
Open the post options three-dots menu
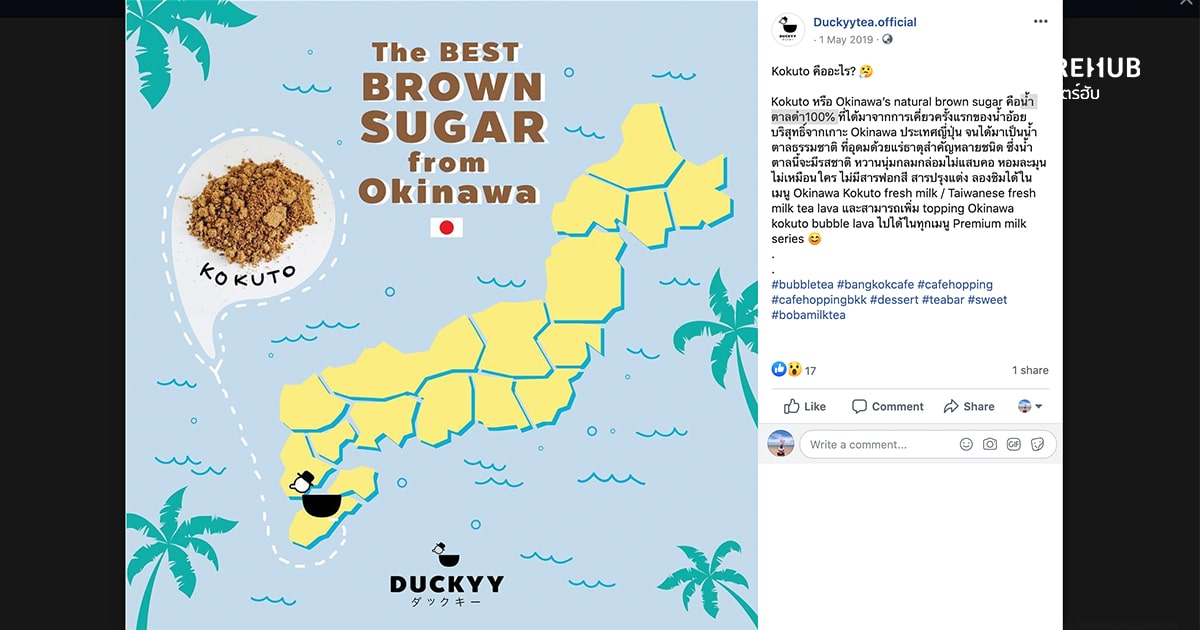(1040, 20)
